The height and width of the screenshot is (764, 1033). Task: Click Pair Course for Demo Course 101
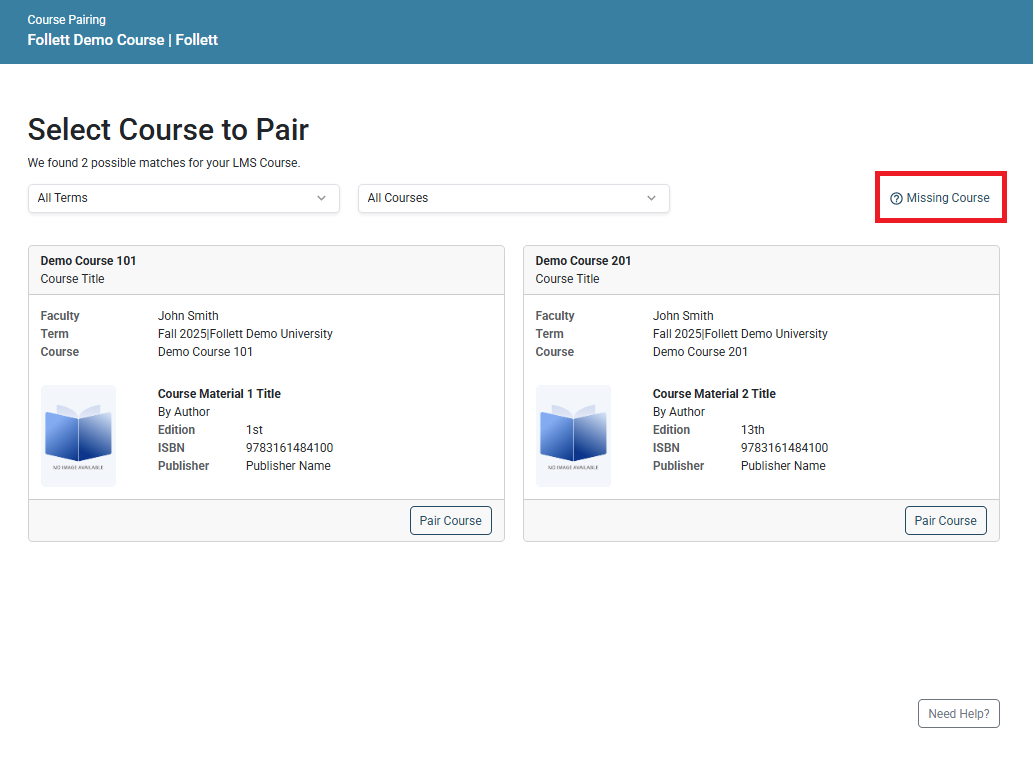tap(450, 520)
